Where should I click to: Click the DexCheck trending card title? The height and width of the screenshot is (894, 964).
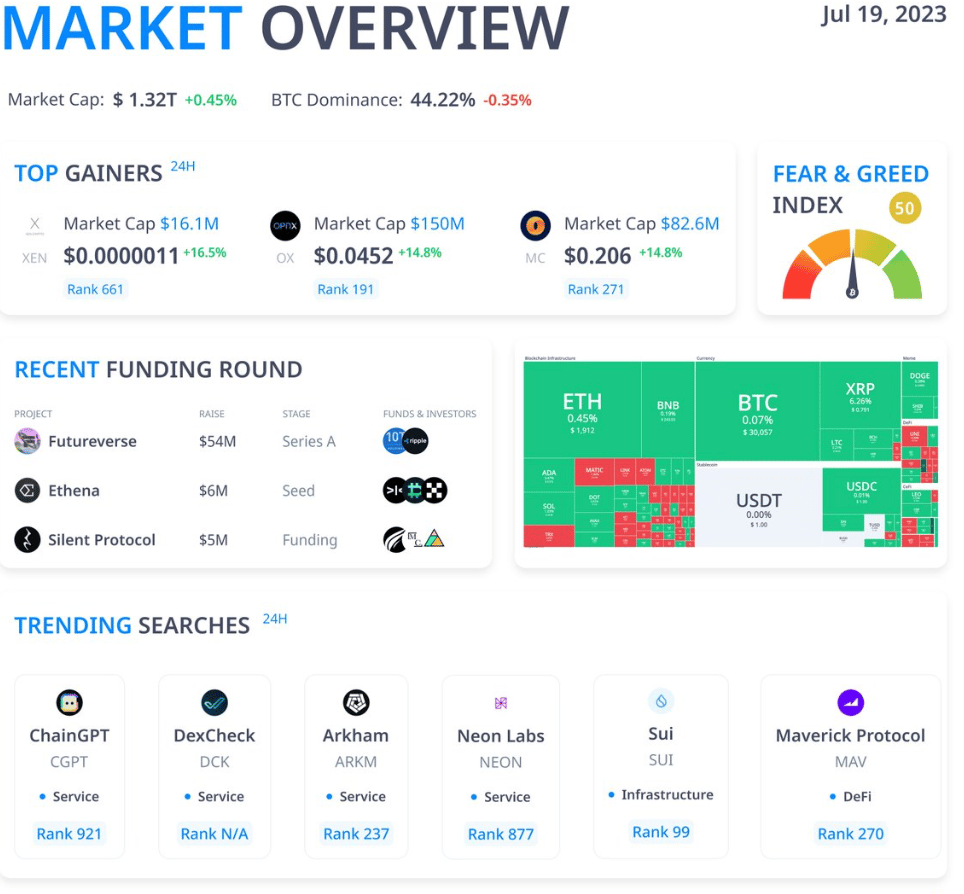tap(215, 735)
